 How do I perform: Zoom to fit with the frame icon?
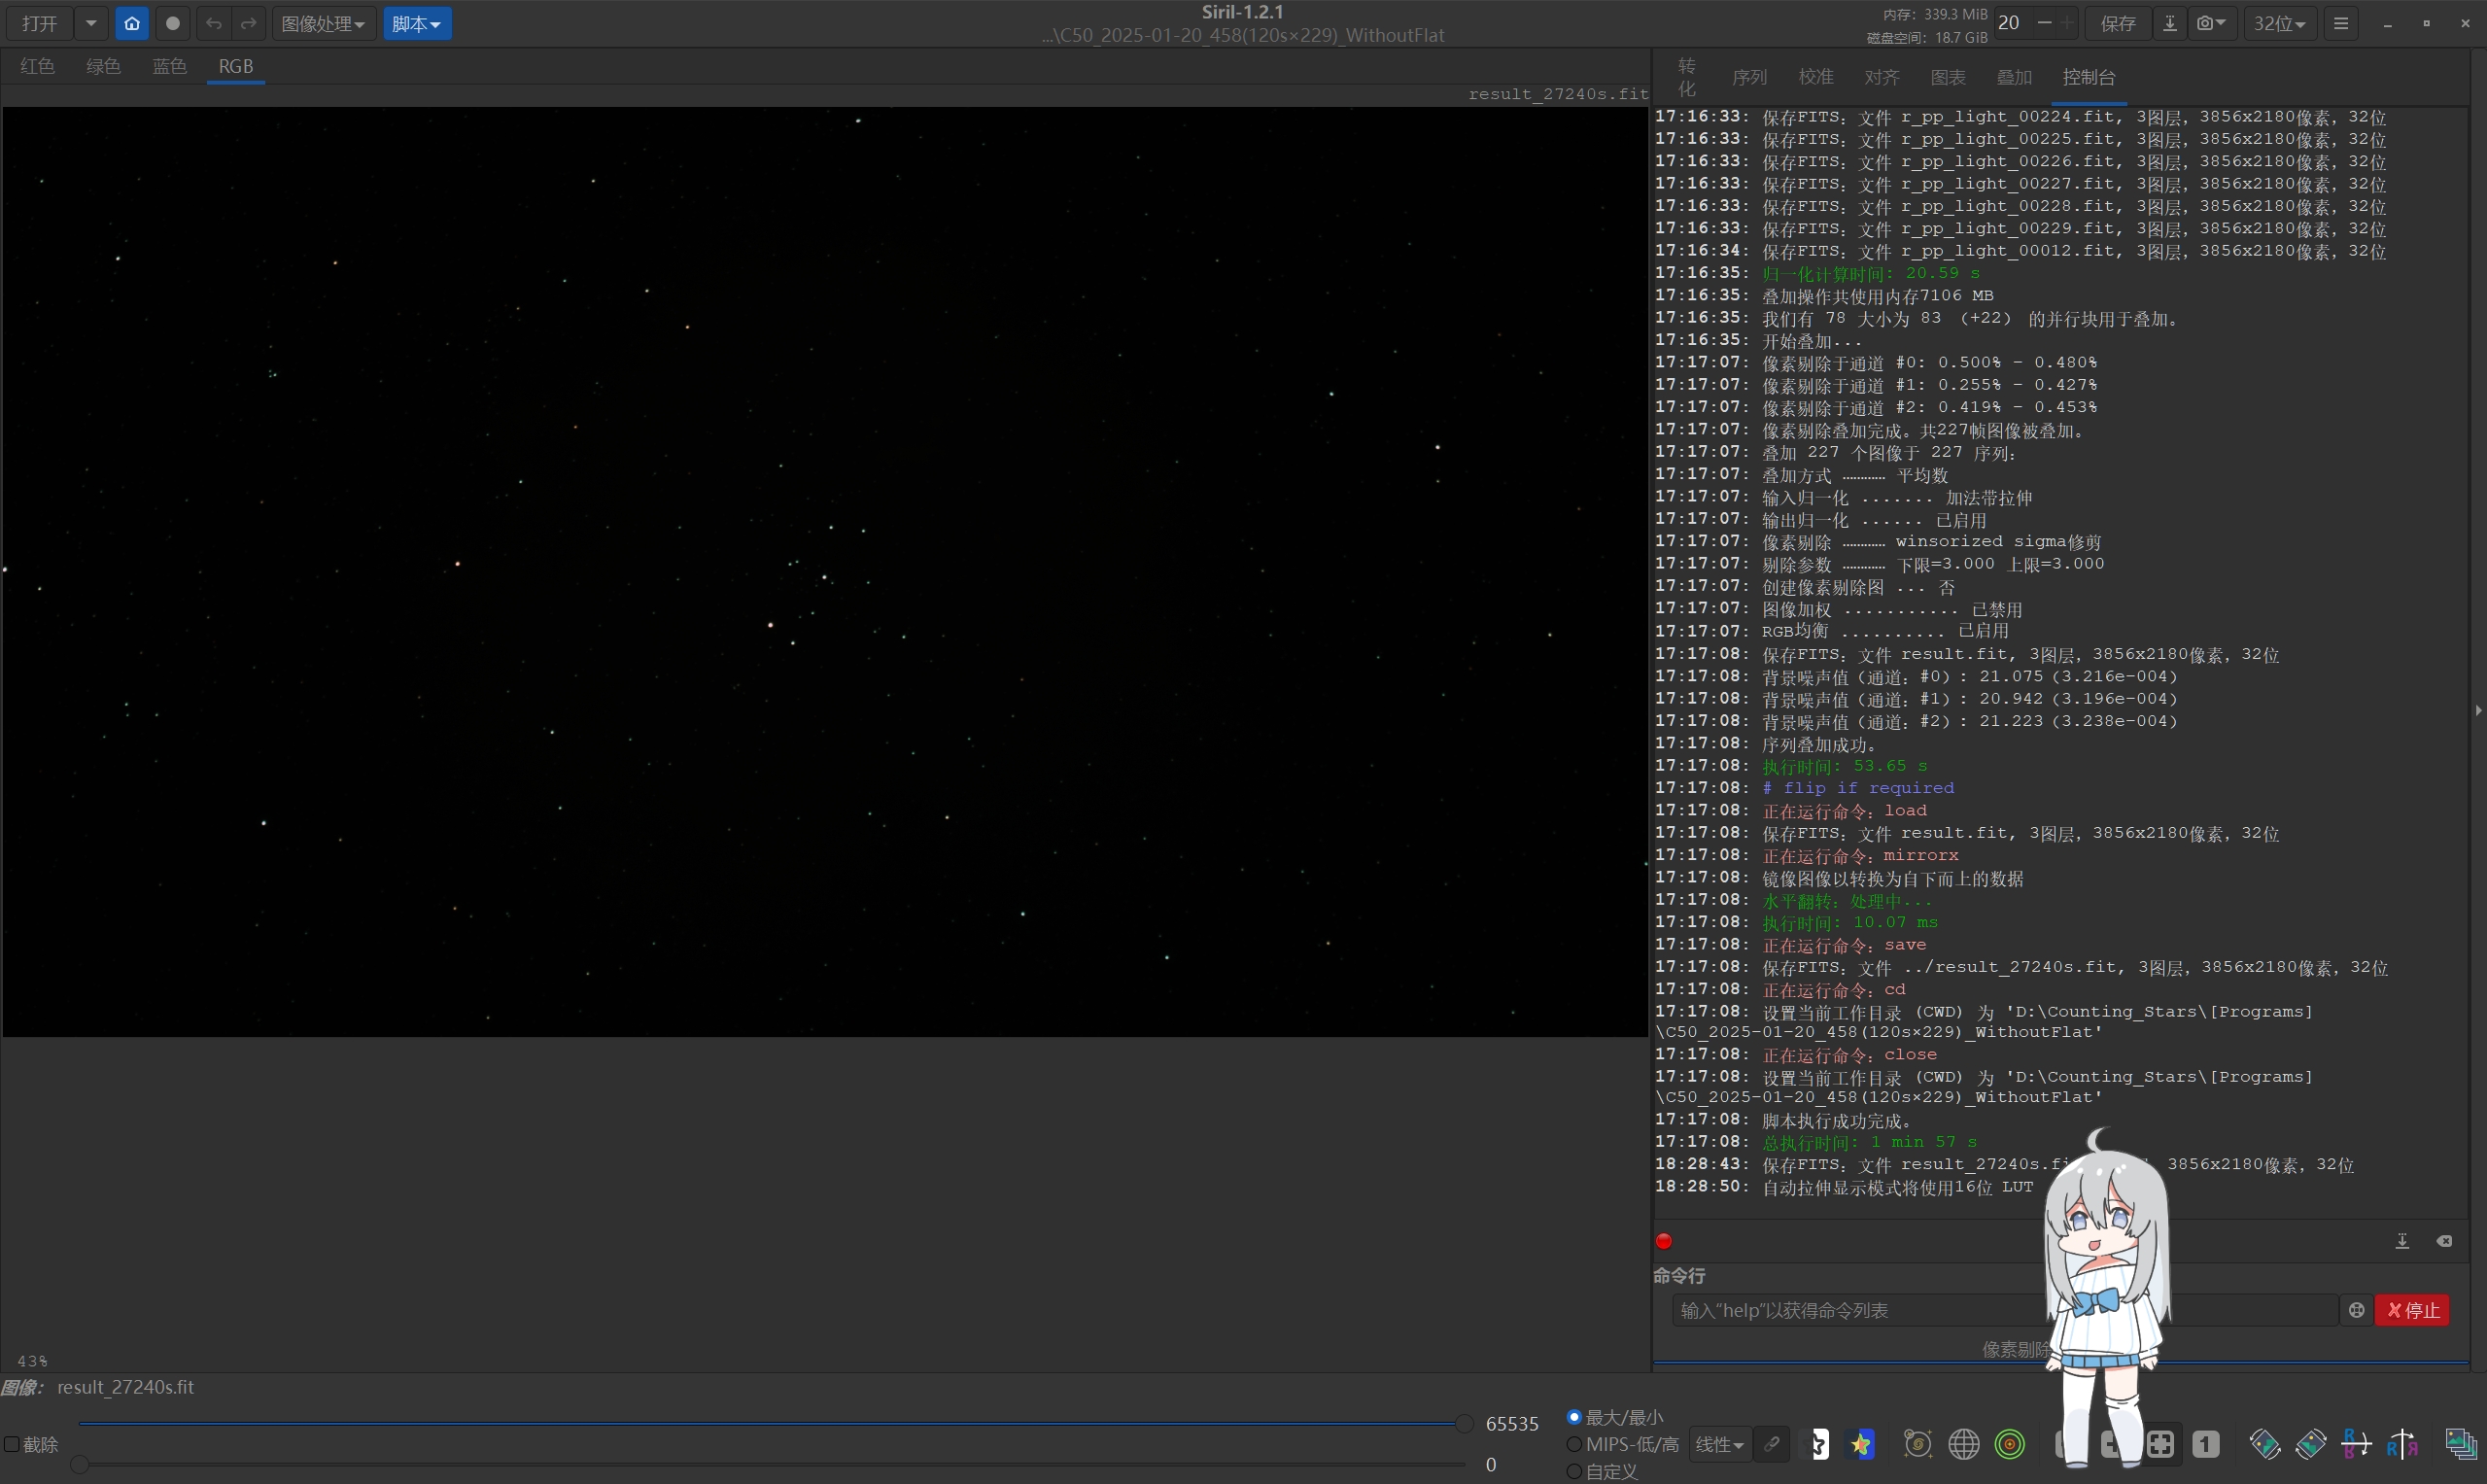[2160, 1445]
